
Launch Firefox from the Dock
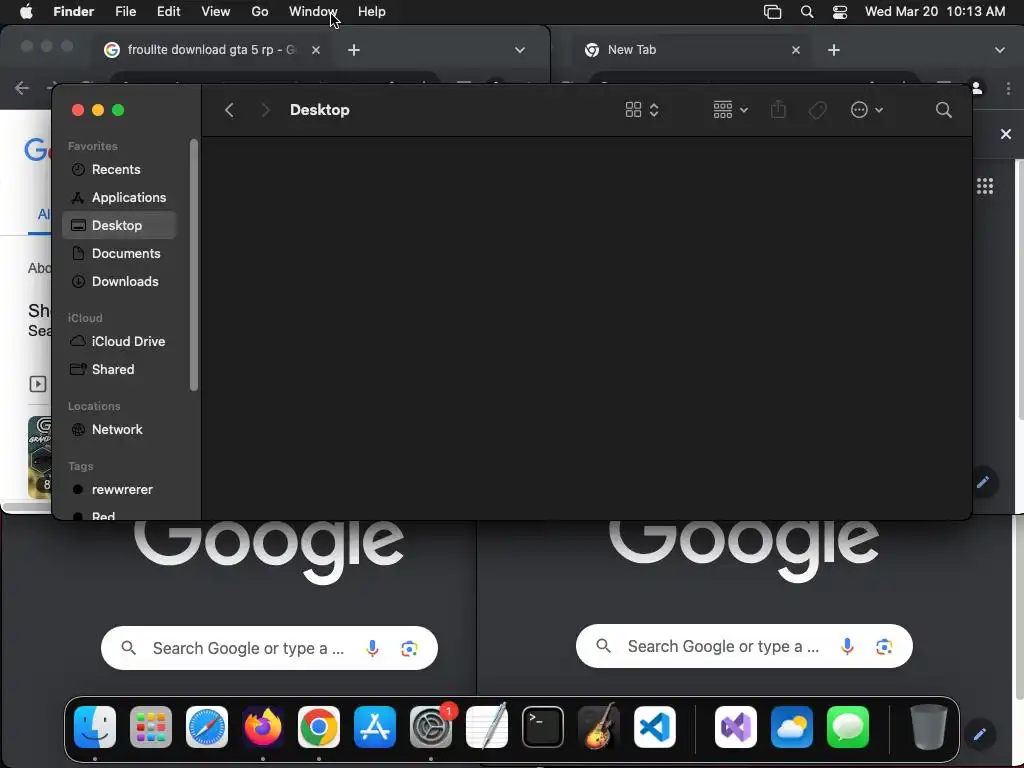tap(263, 727)
